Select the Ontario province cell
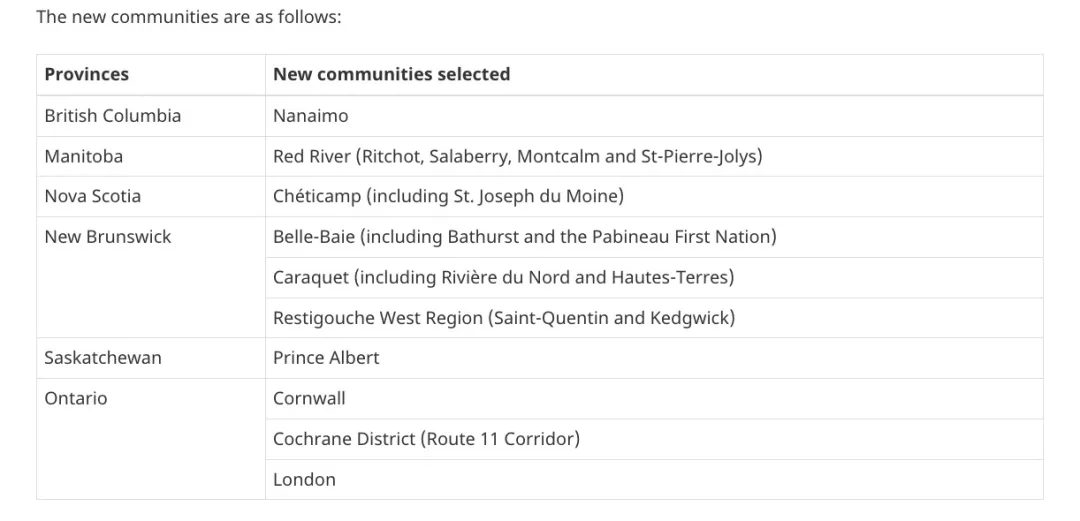This screenshot has height=521, width=1080. (x=76, y=398)
